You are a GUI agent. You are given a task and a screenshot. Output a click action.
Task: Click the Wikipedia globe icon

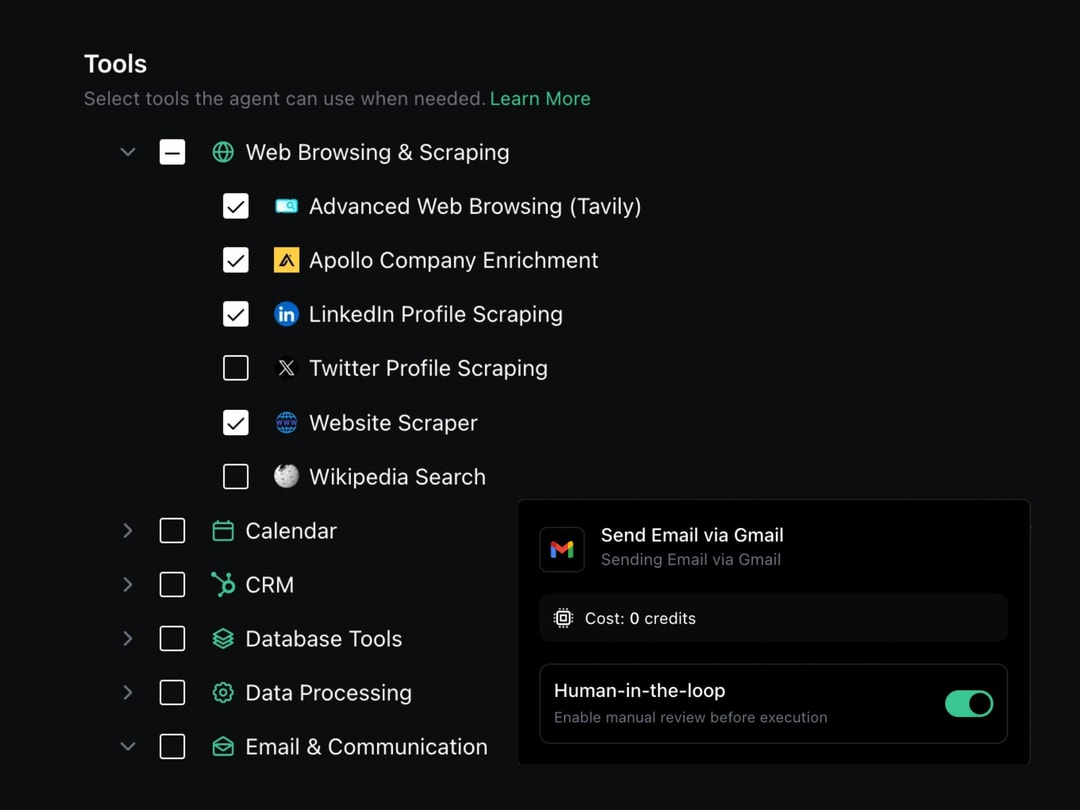(x=286, y=477)
